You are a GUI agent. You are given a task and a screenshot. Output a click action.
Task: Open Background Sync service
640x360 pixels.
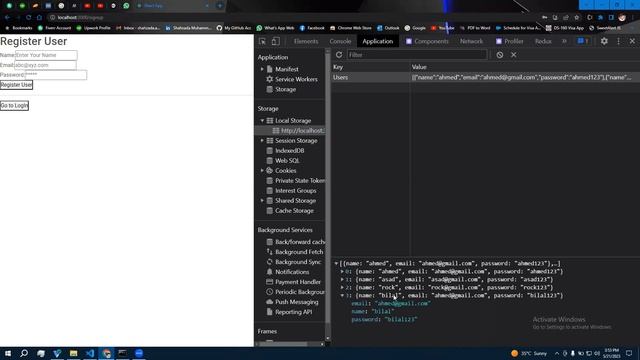298,262
